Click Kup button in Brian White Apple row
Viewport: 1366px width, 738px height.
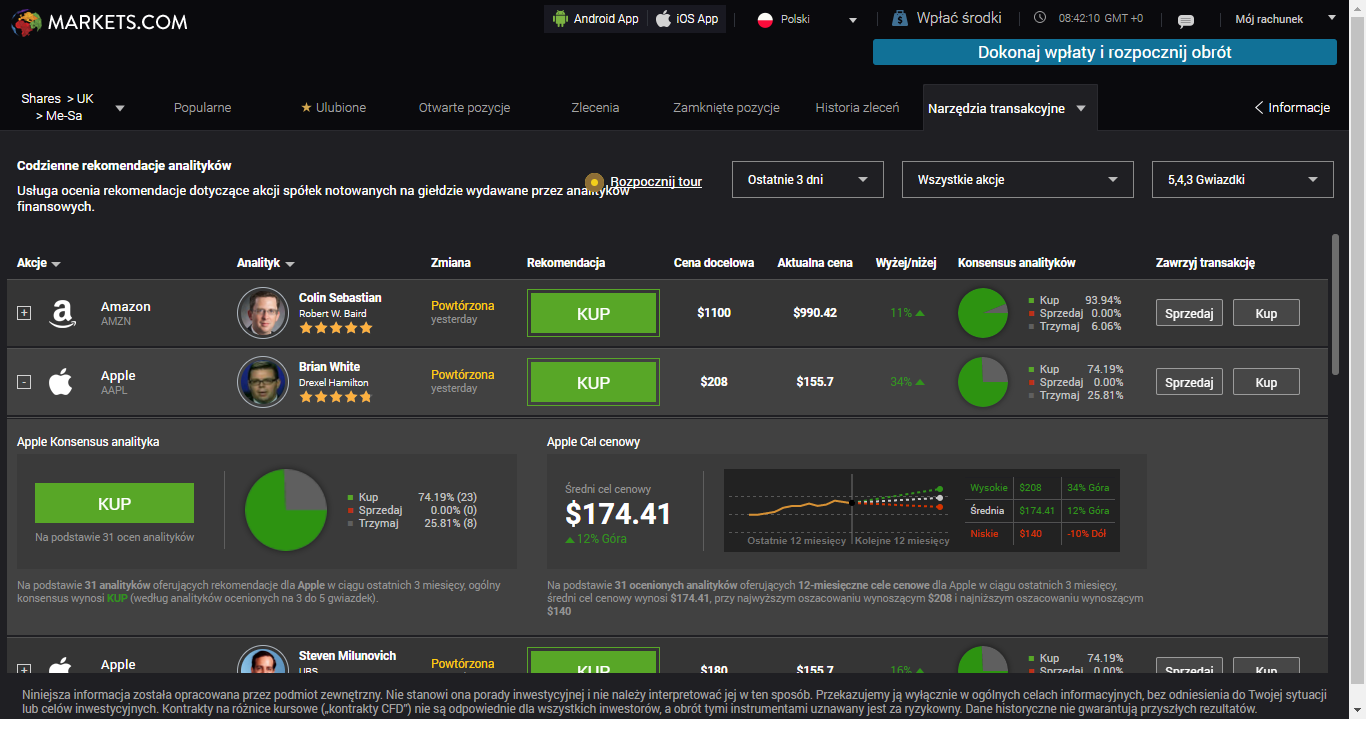1266,382
